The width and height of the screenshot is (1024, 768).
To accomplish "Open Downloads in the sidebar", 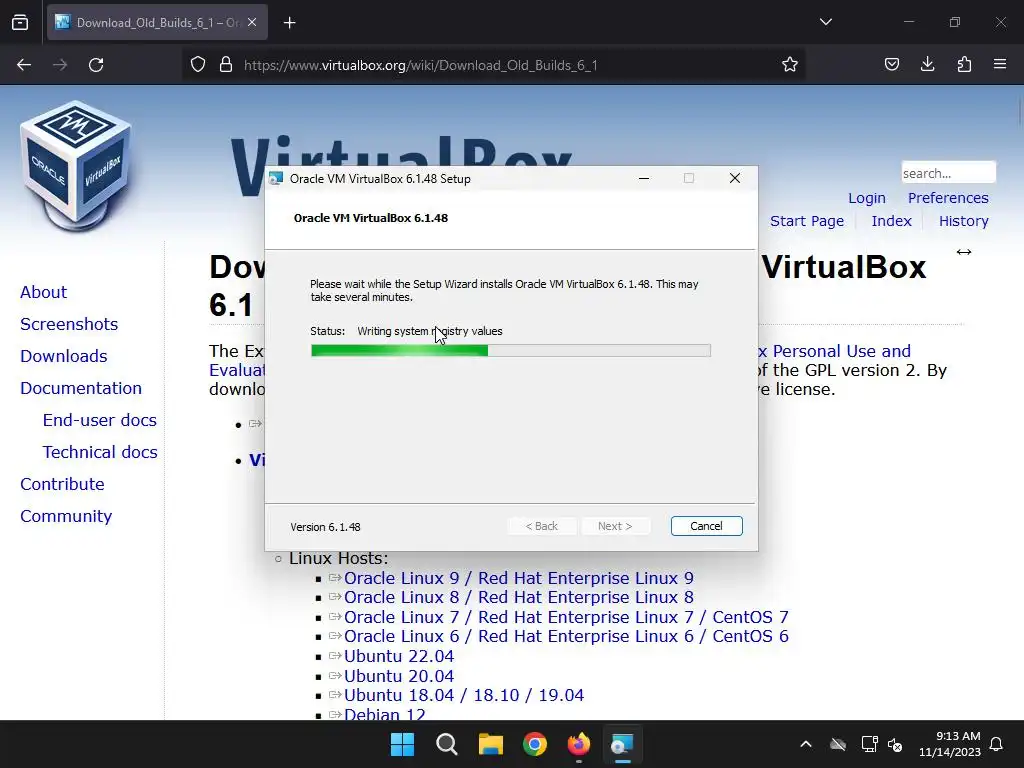I will click(x=63, y=357).
